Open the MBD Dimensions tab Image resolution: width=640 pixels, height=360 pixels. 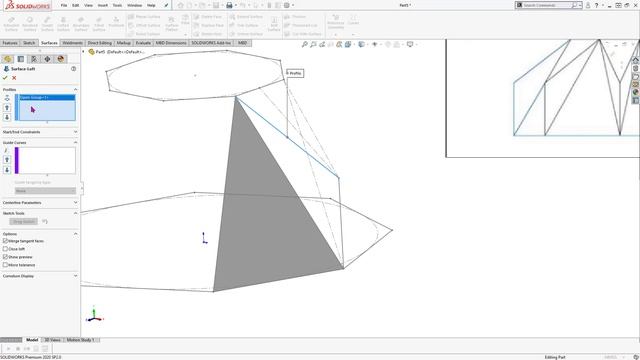point(171,43)
